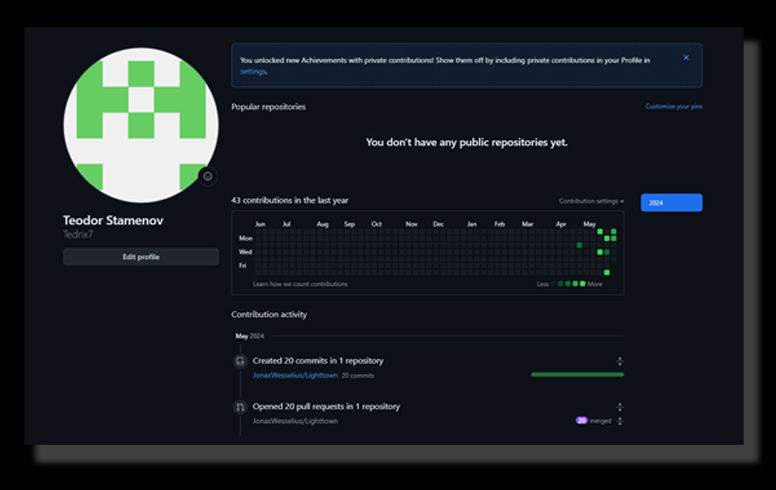Click the commits icon in activity timeline
The height and width of the screenshot is (490, 776).
pos(240,361)
